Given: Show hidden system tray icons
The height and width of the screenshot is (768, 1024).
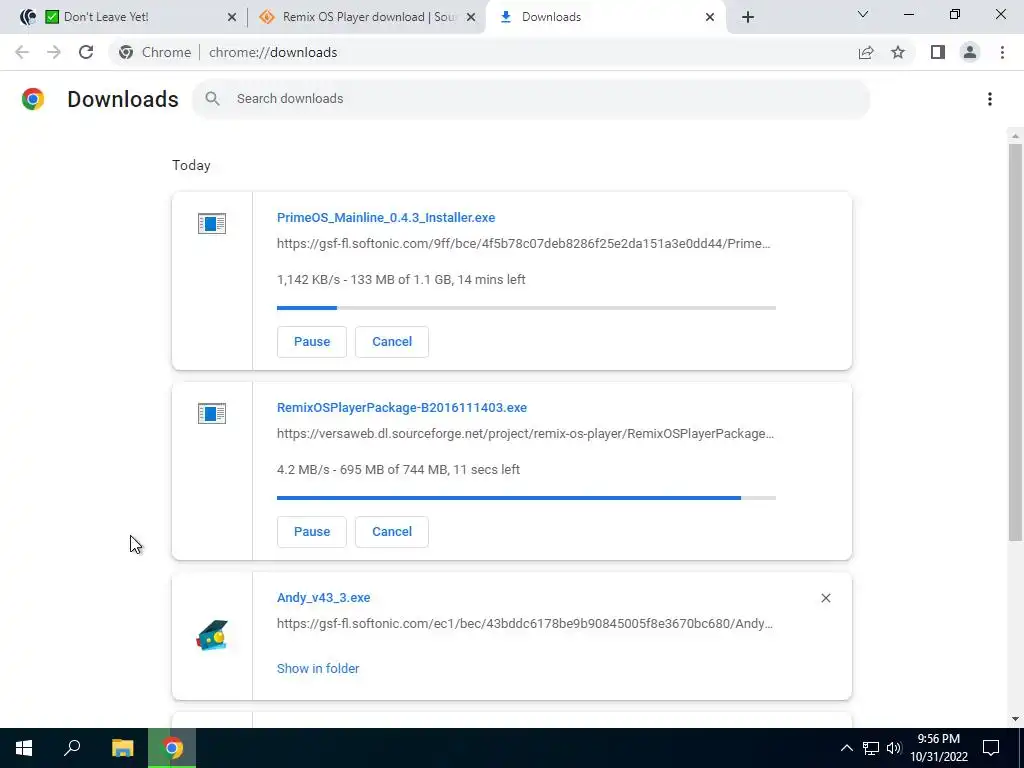Looking at the screenshot, I should 846,748.
